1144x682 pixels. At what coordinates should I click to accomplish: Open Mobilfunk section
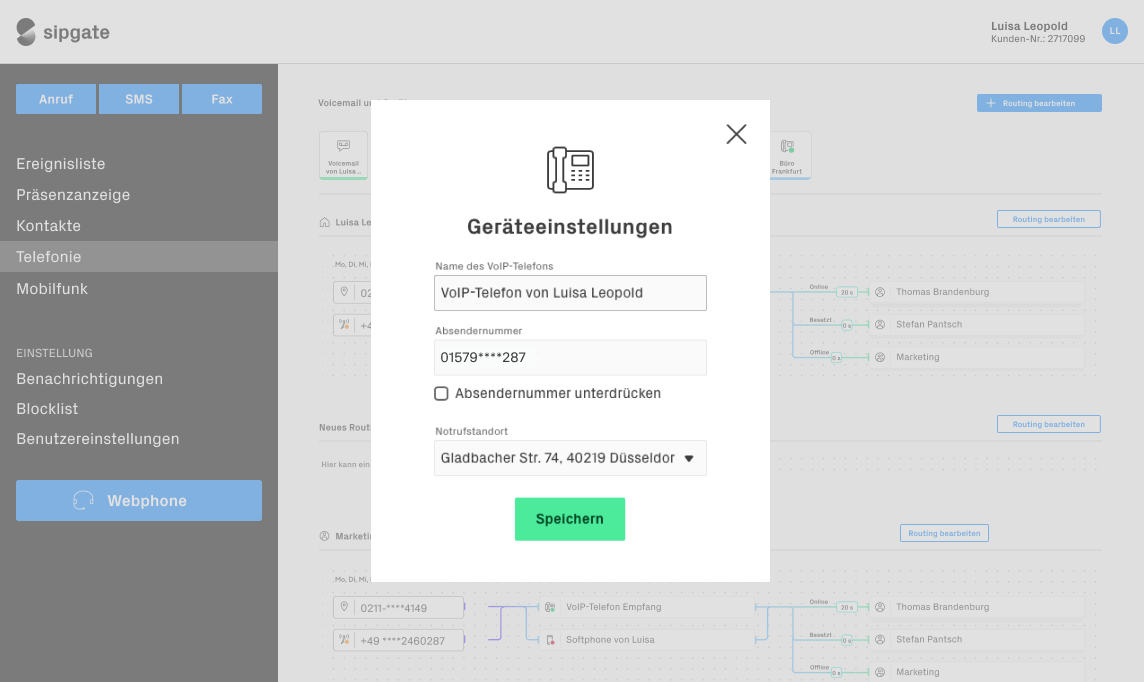(52, 289)
